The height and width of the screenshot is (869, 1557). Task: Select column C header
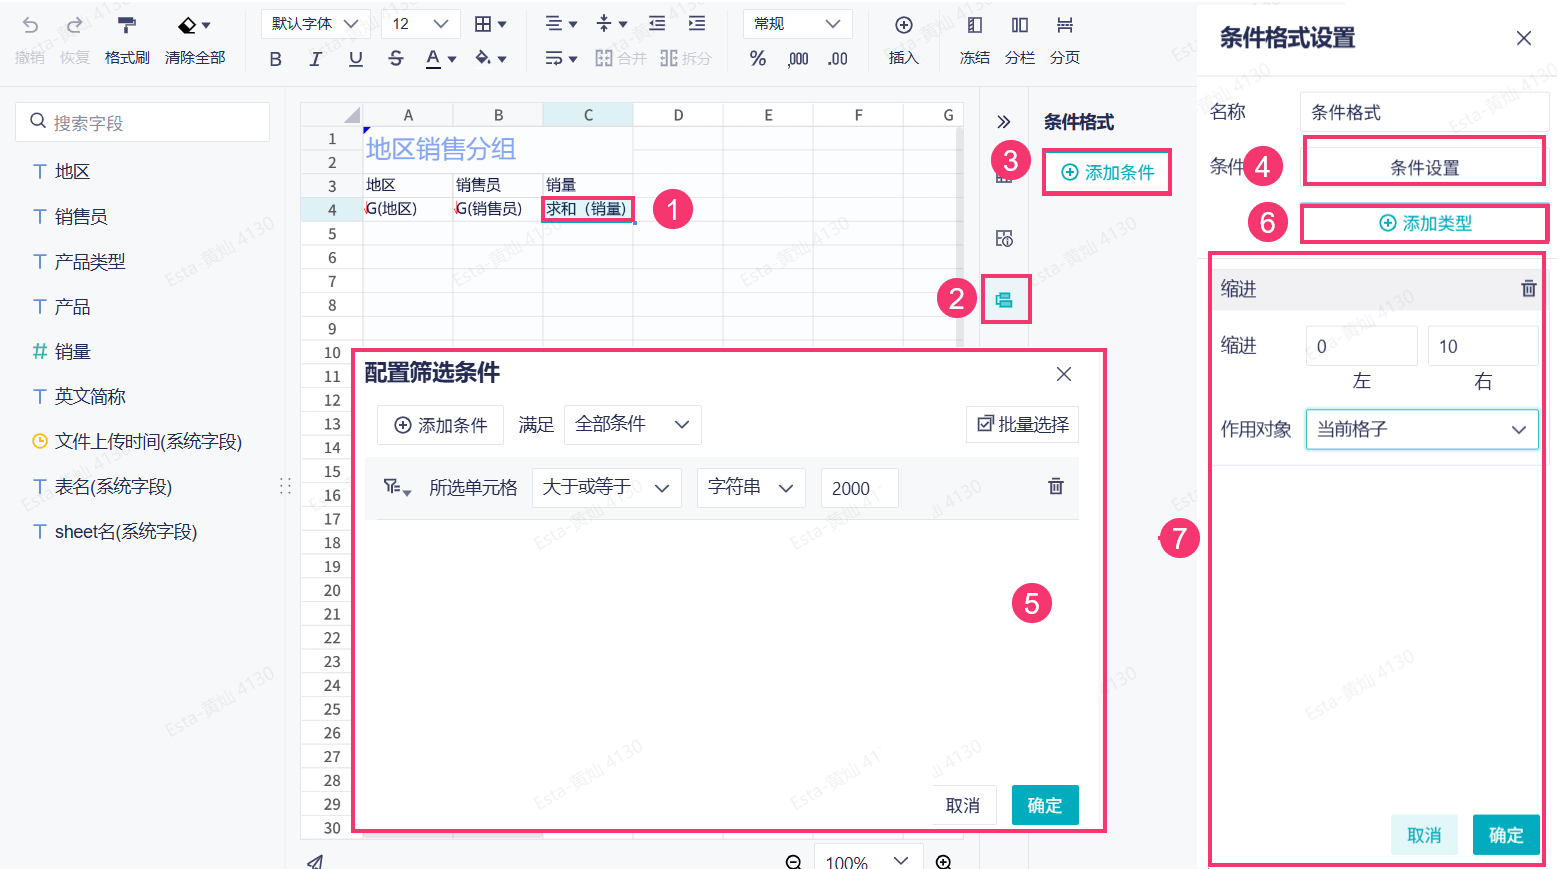click(x=588, y=115)
